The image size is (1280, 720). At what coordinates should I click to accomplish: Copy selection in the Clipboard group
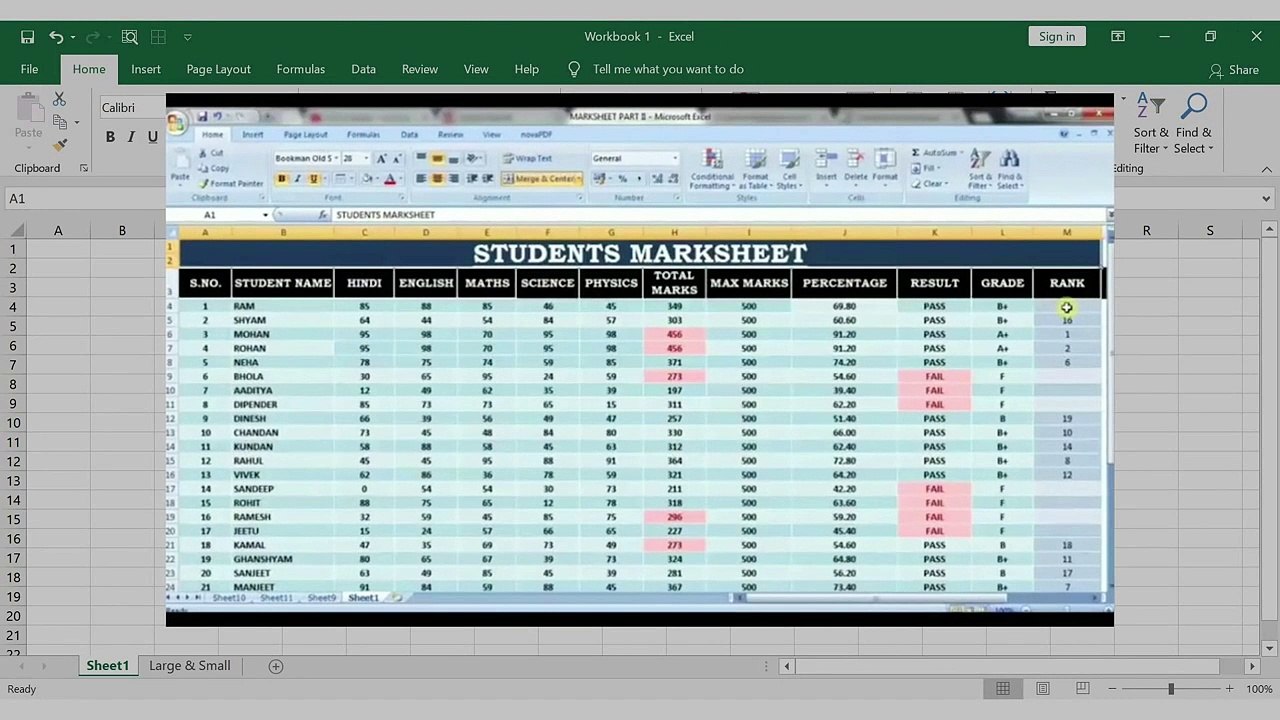click(x=60, y=122)
